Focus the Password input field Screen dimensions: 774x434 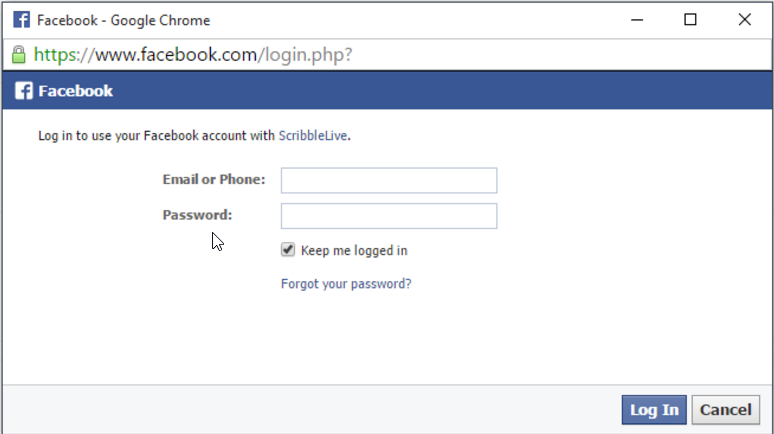tap(389, 216)
